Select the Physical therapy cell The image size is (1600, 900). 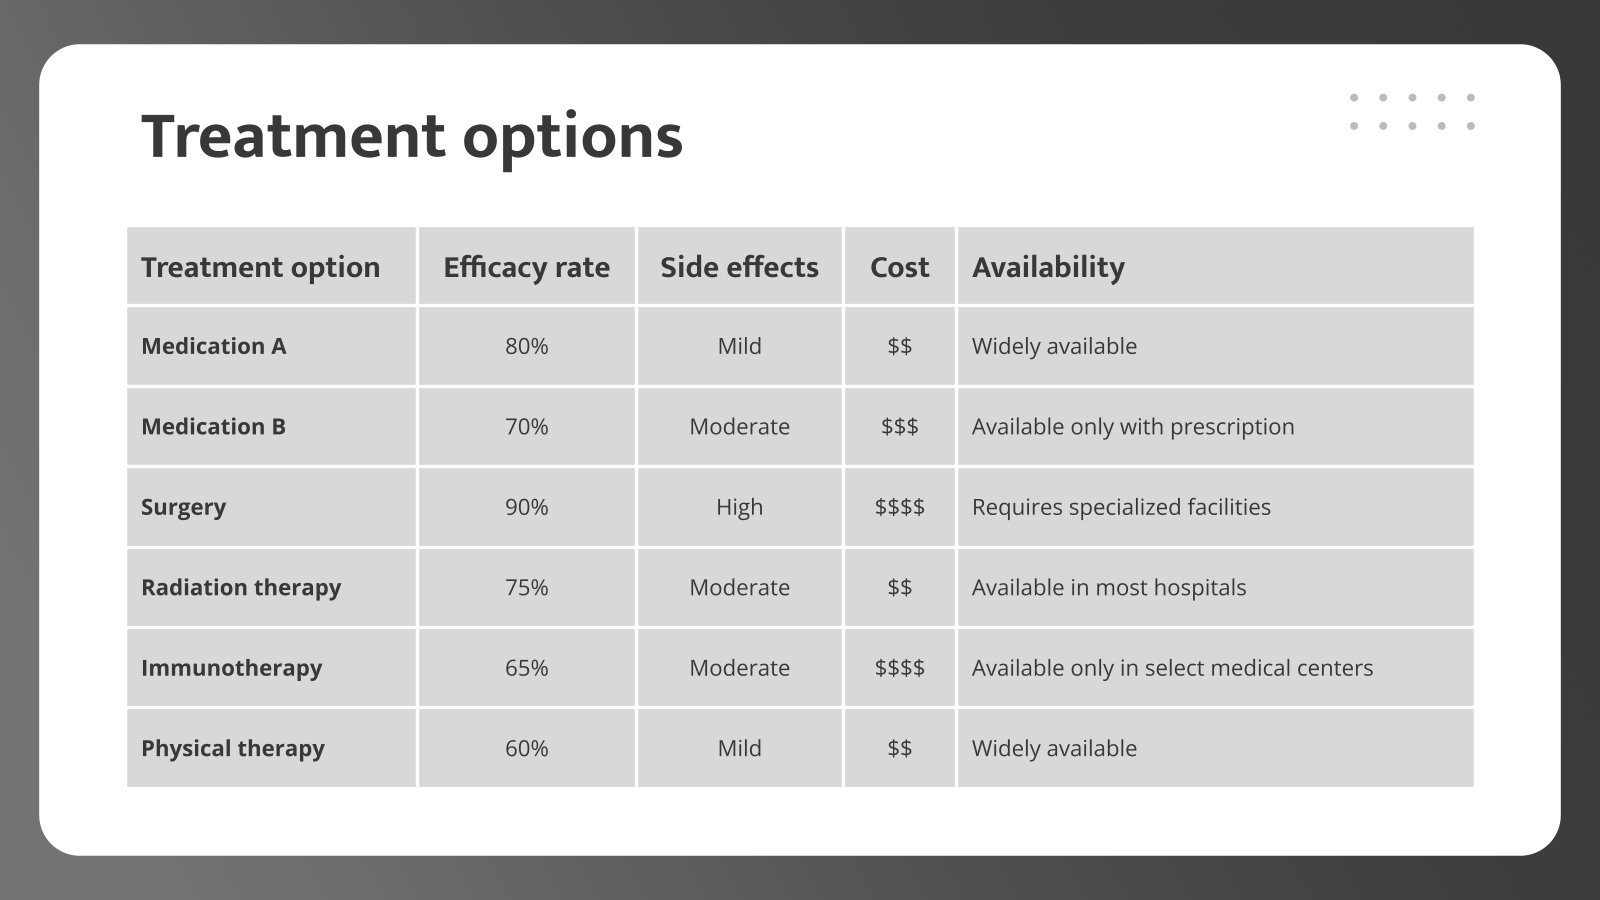pos(271,748)
